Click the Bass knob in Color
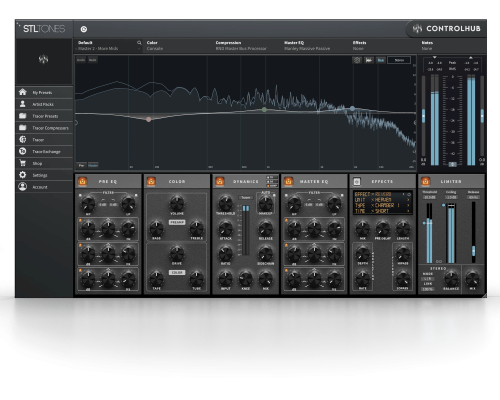500x400 pixels. (x=156, y=229)
